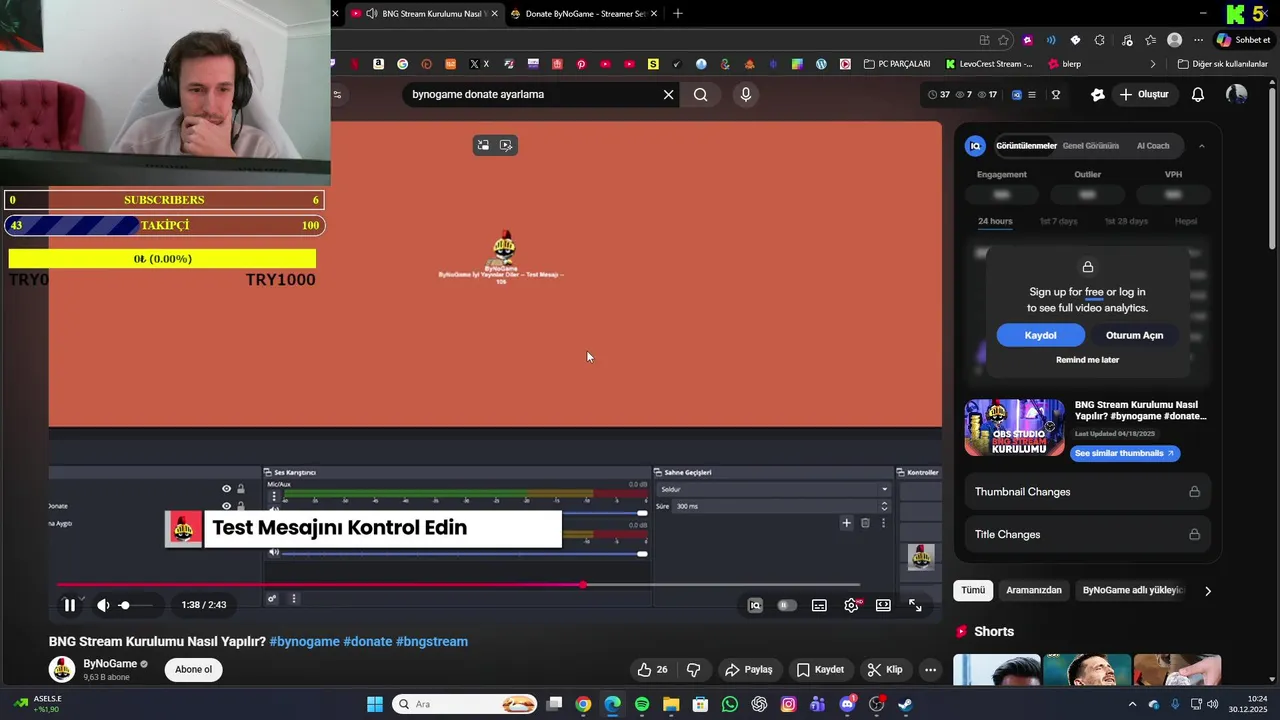The image size is (1280, 720).
Task: Seek on the red video progress bar
Action: coord(458,584)
